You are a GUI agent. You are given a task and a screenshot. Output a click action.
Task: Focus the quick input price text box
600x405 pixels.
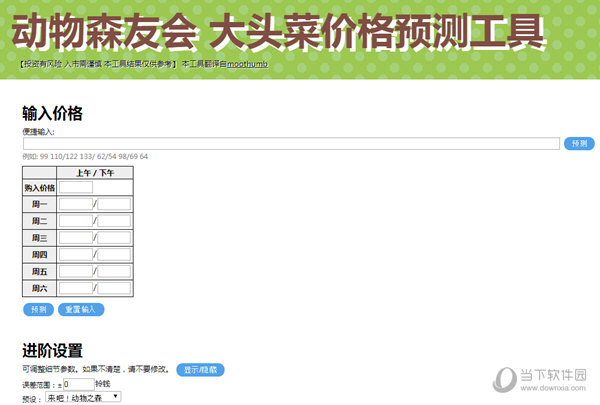coord(291,144)
